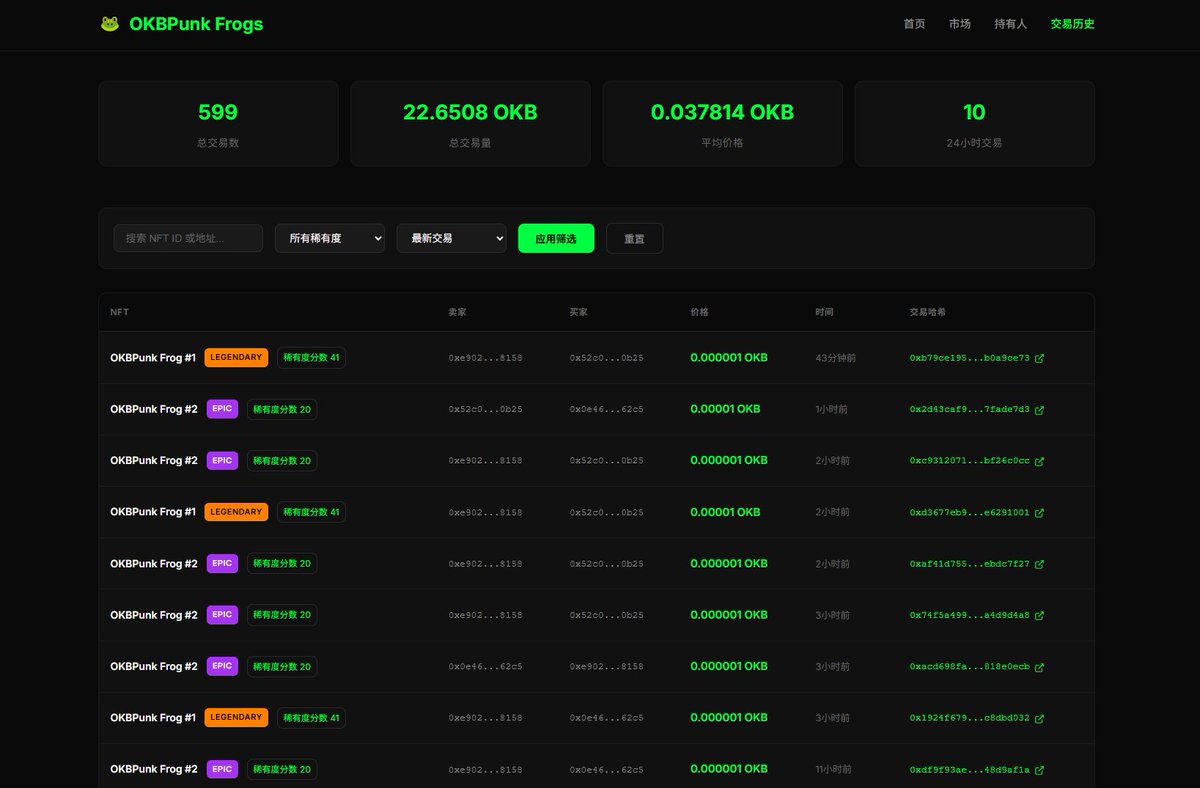Image resolution: width=1200 pixels, height=788 pixels.
Task: Open external link icon for hash 0xaf41d755...ebdc7f27
Action: [1039, 564]
